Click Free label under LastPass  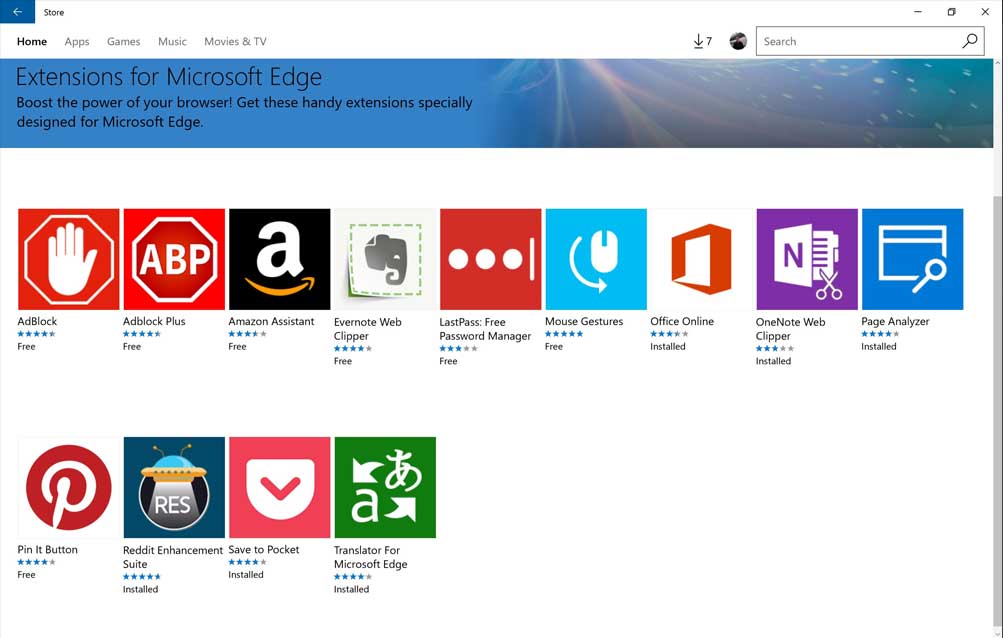448,361
